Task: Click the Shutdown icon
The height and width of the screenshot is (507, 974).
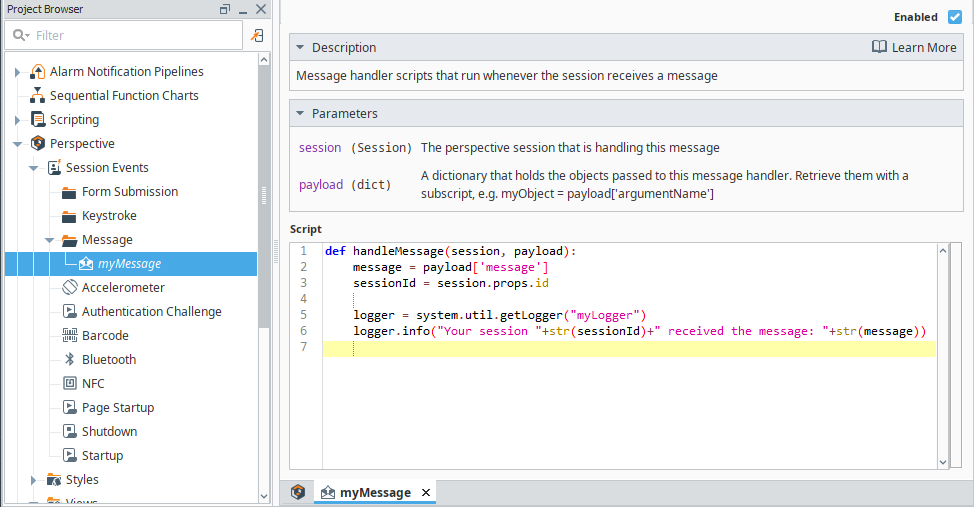Action: pyautogui.click(x=70, y=431)
